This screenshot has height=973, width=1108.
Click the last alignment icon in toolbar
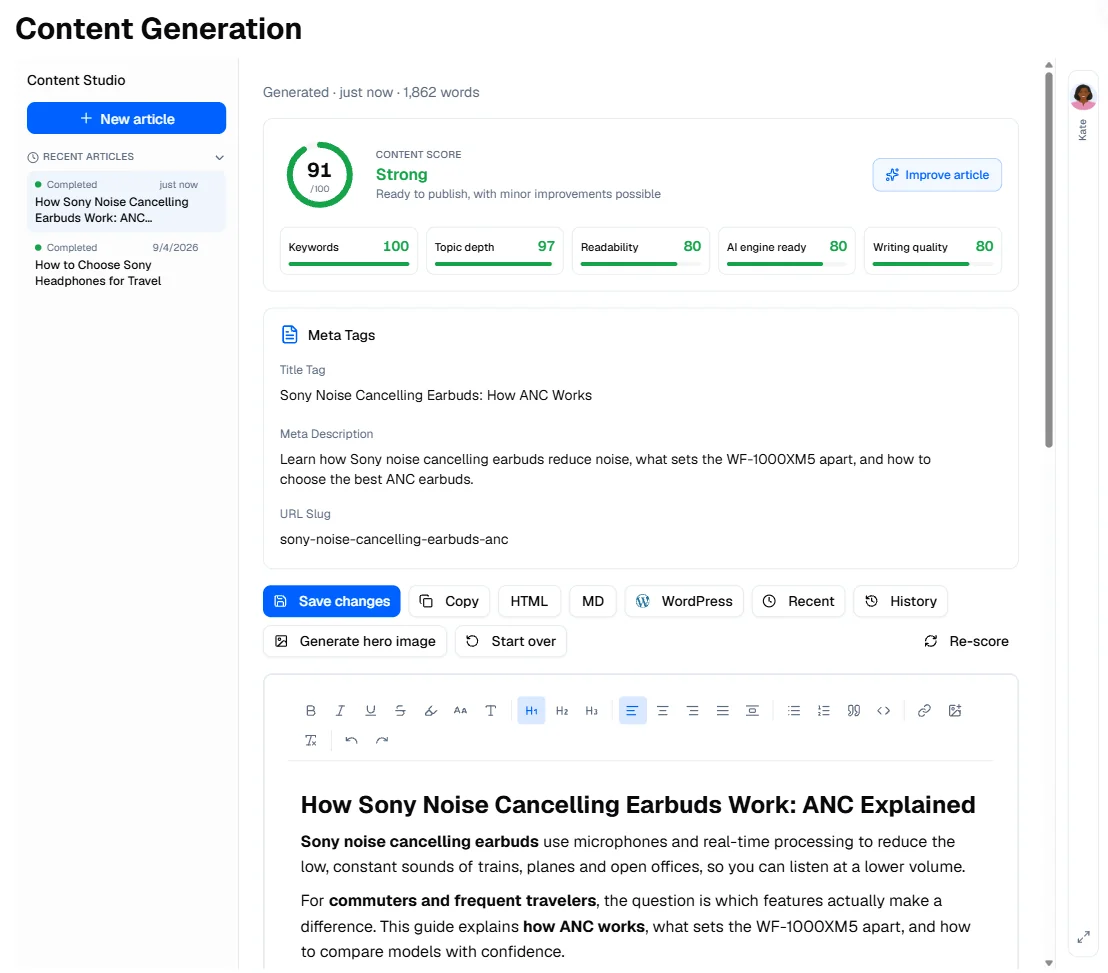coord(753,710)
